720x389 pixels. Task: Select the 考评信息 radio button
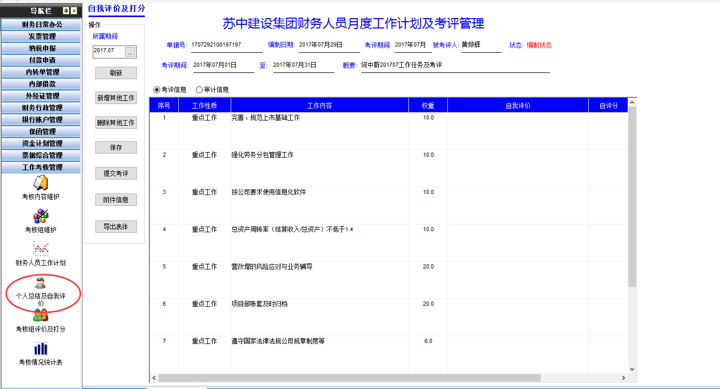[157, 90]
